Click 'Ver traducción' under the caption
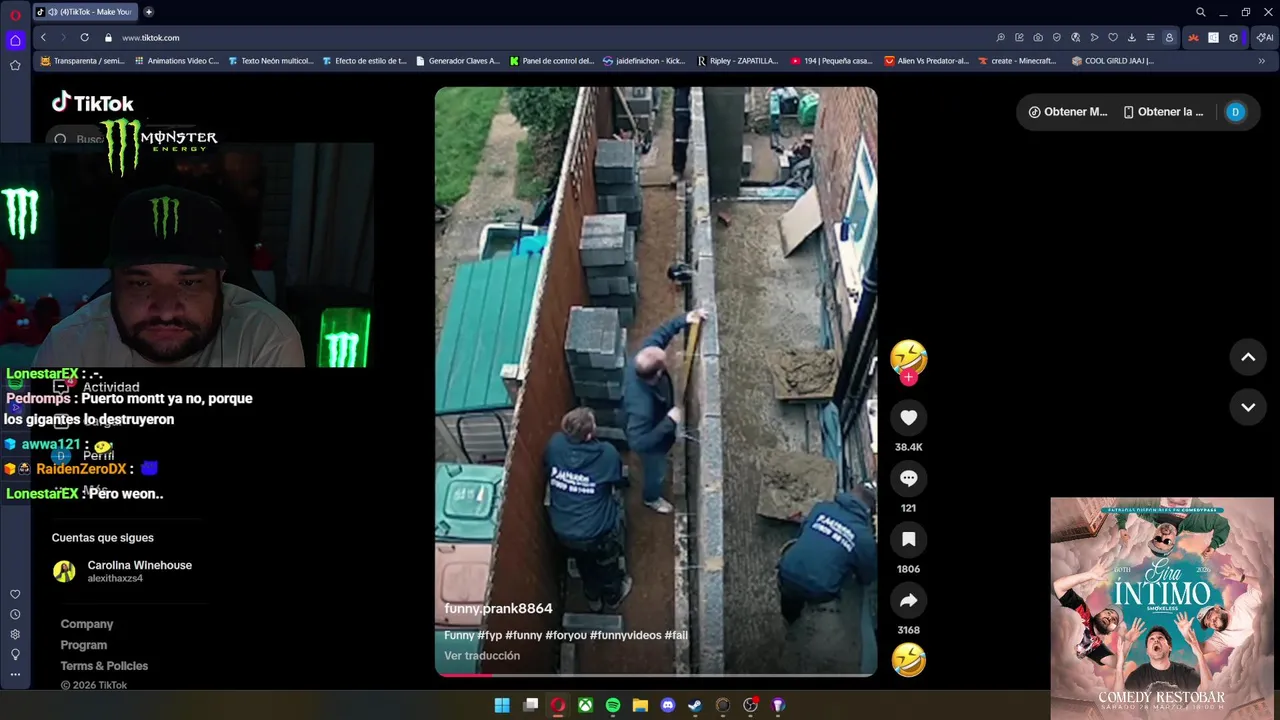The image size is (1280, 720). coord(482,656)
